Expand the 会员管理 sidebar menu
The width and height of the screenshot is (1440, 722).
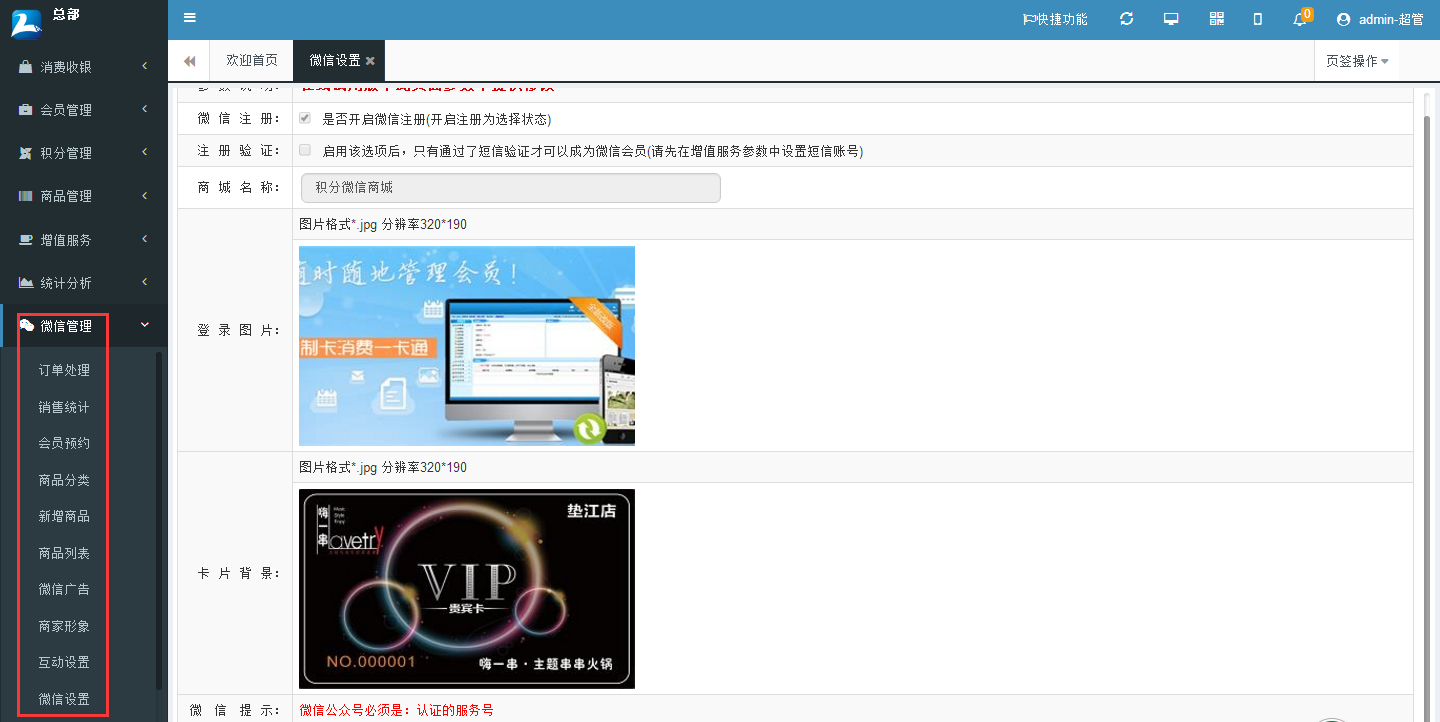[84, 110]
